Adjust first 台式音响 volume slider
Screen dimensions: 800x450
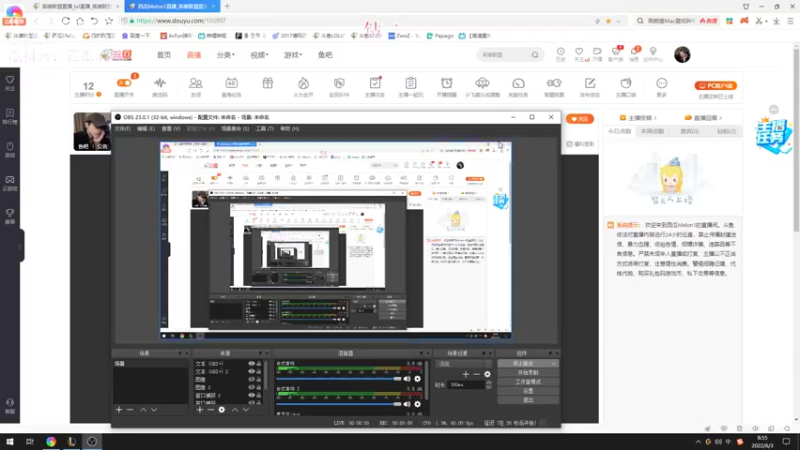click(339, 379)
